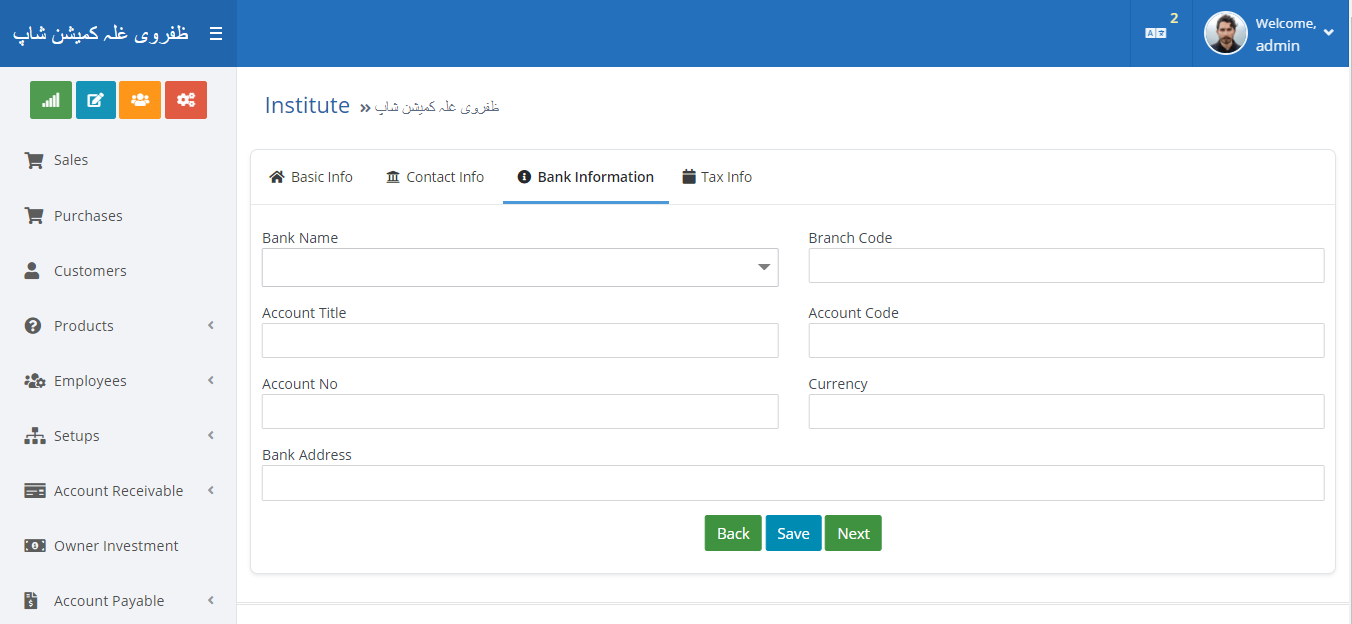This screenshot has height=624, width=1352.
Task: Click the admin profile avatar picture
Action: 1225,33
